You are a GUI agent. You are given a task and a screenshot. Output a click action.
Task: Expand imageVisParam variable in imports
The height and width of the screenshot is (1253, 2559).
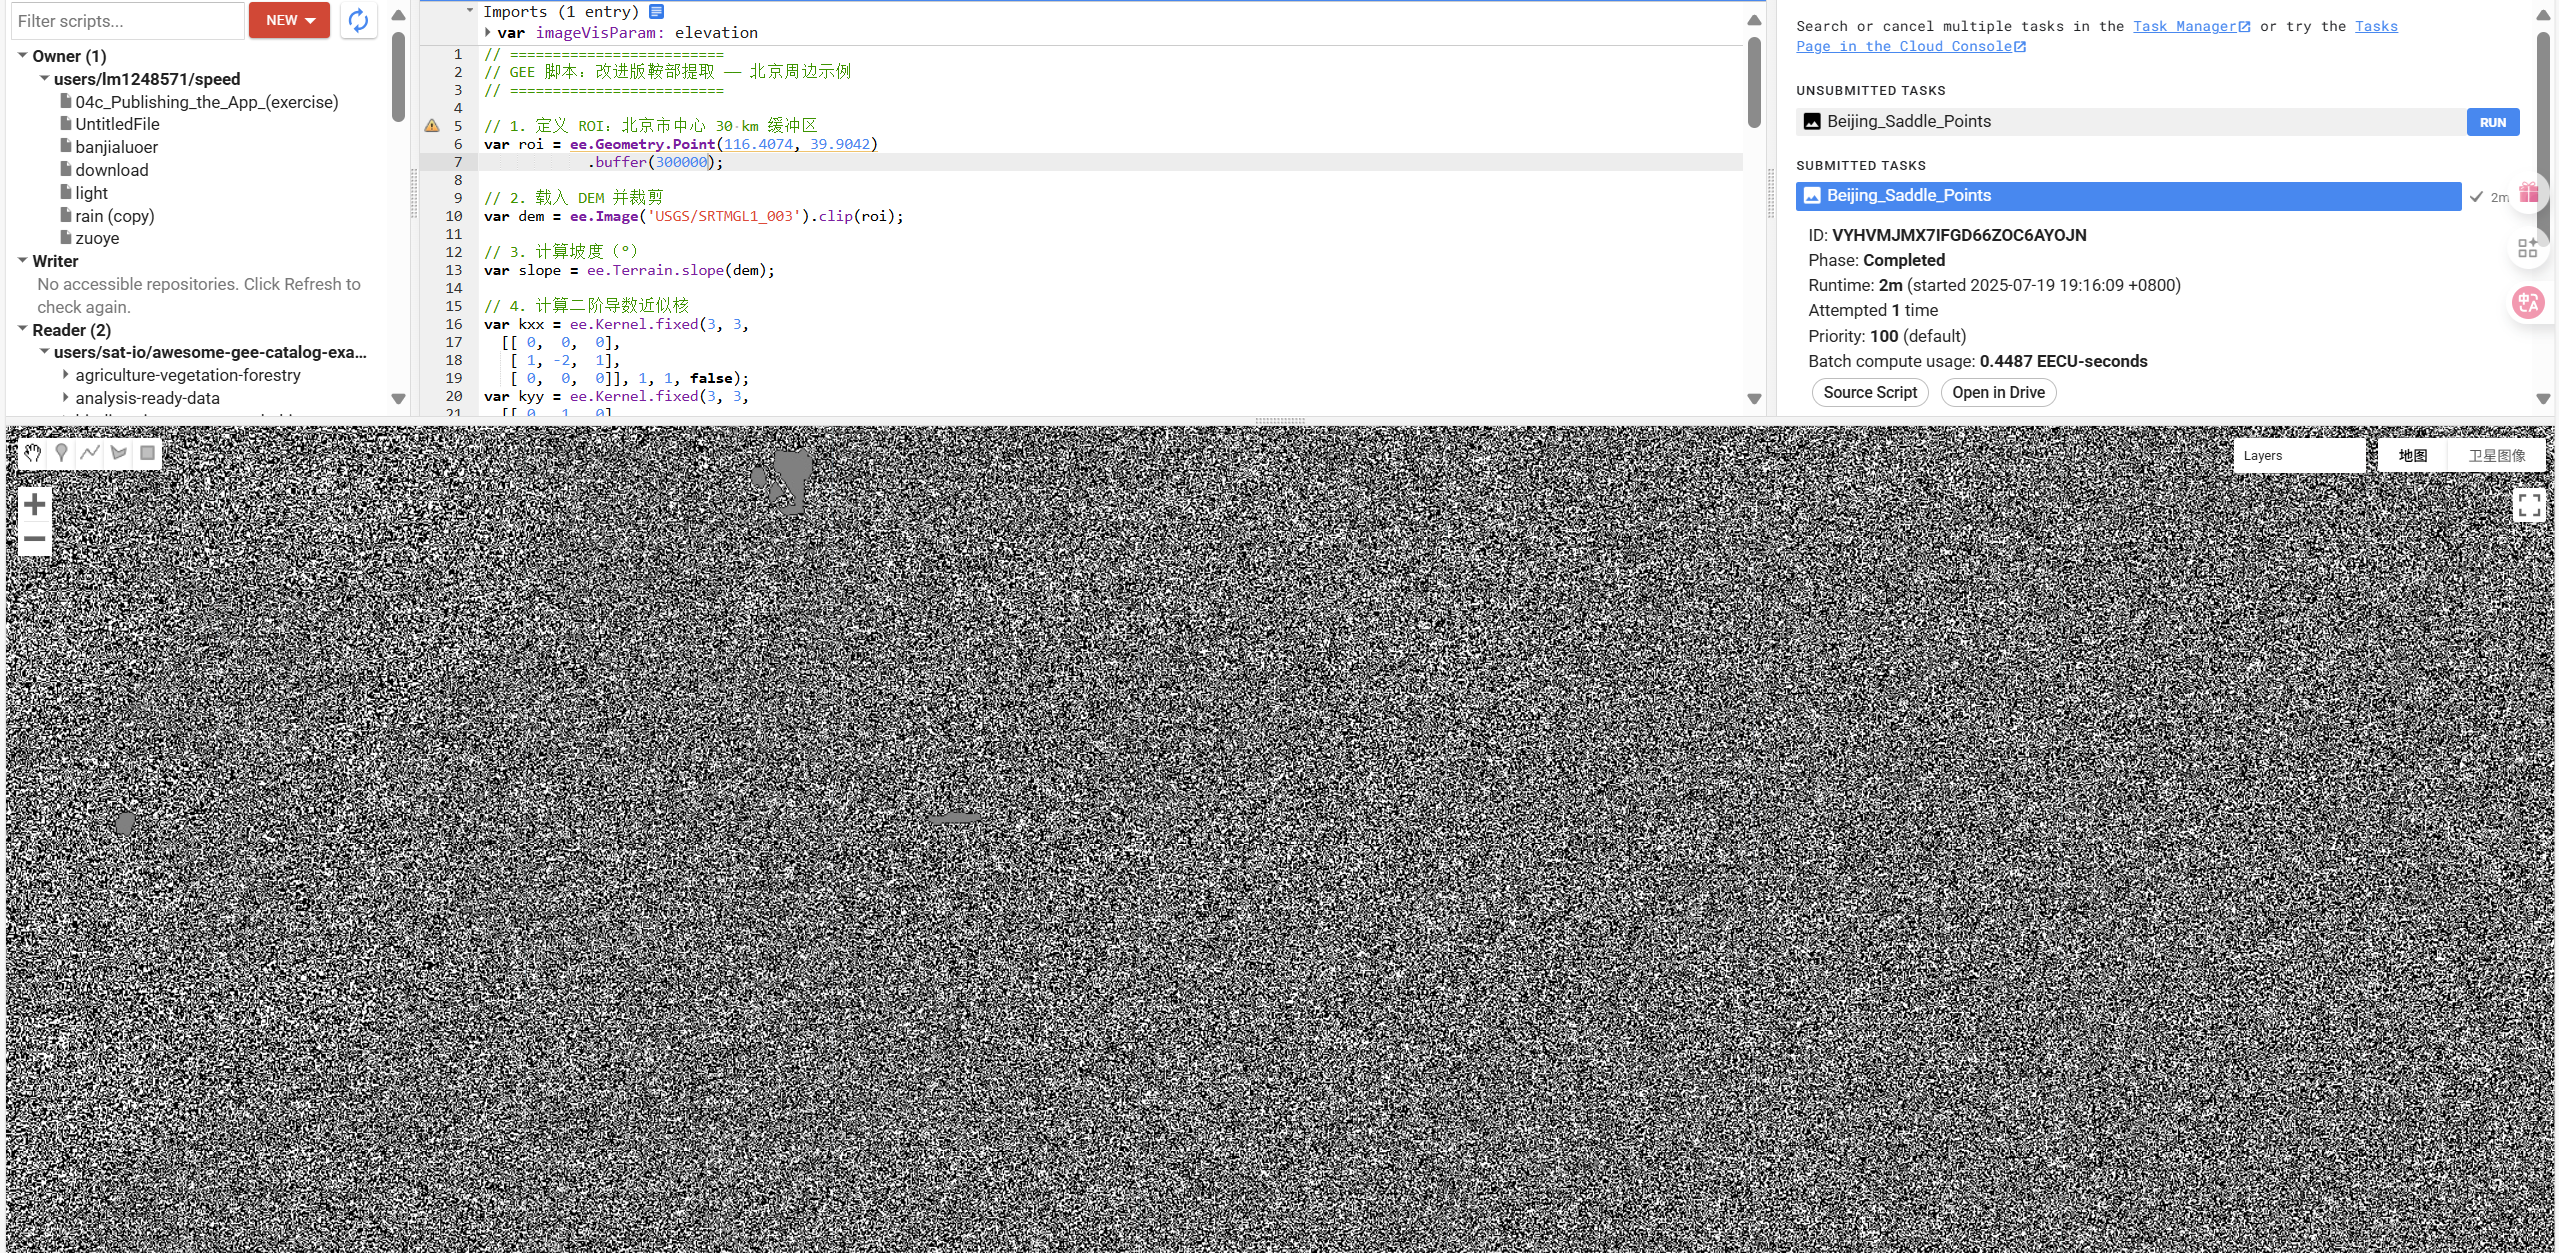(x=488, y=33)
